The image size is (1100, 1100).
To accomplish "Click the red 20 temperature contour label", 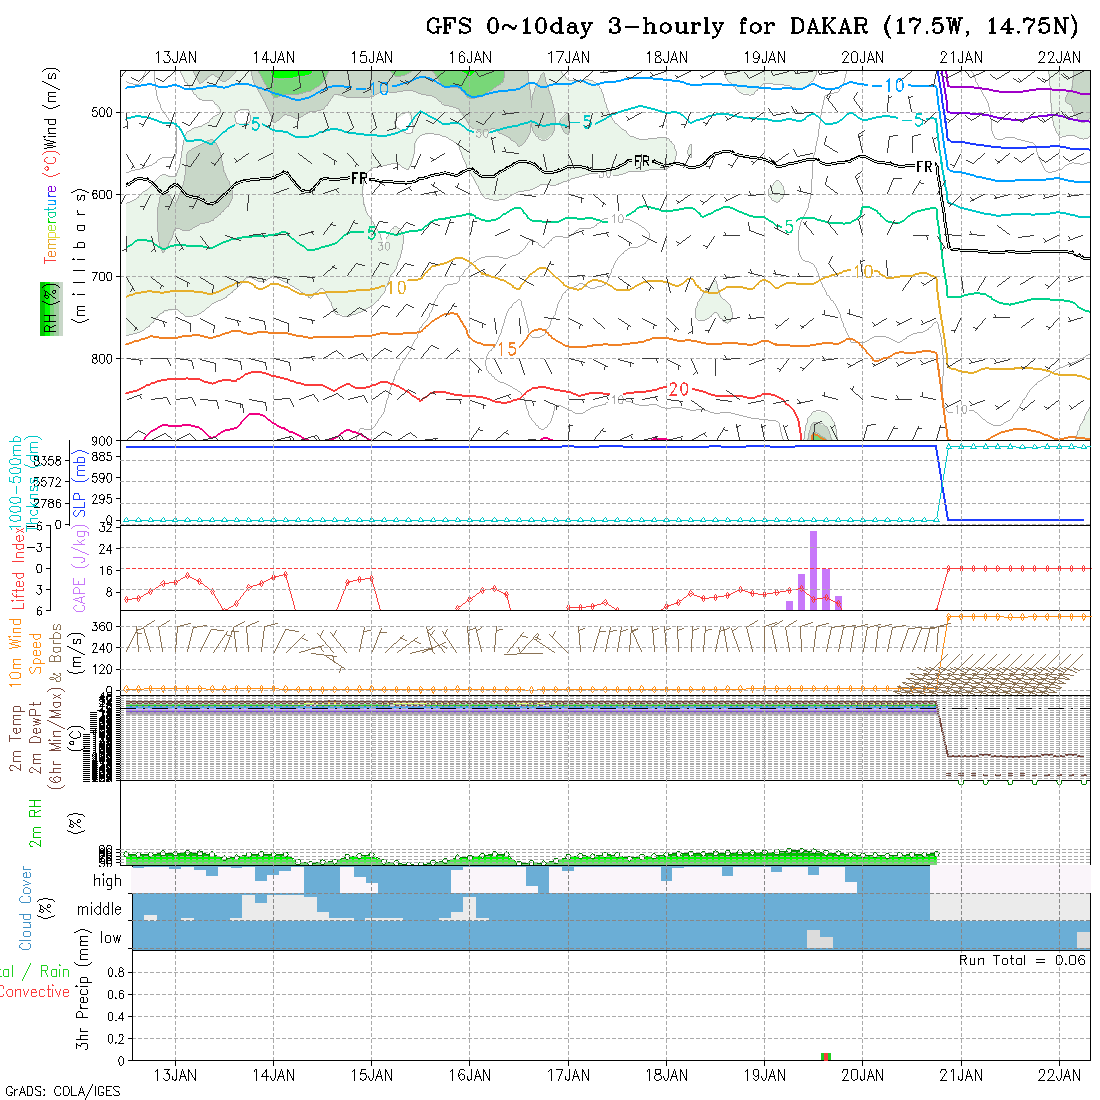I will click(x=678, y=389).
